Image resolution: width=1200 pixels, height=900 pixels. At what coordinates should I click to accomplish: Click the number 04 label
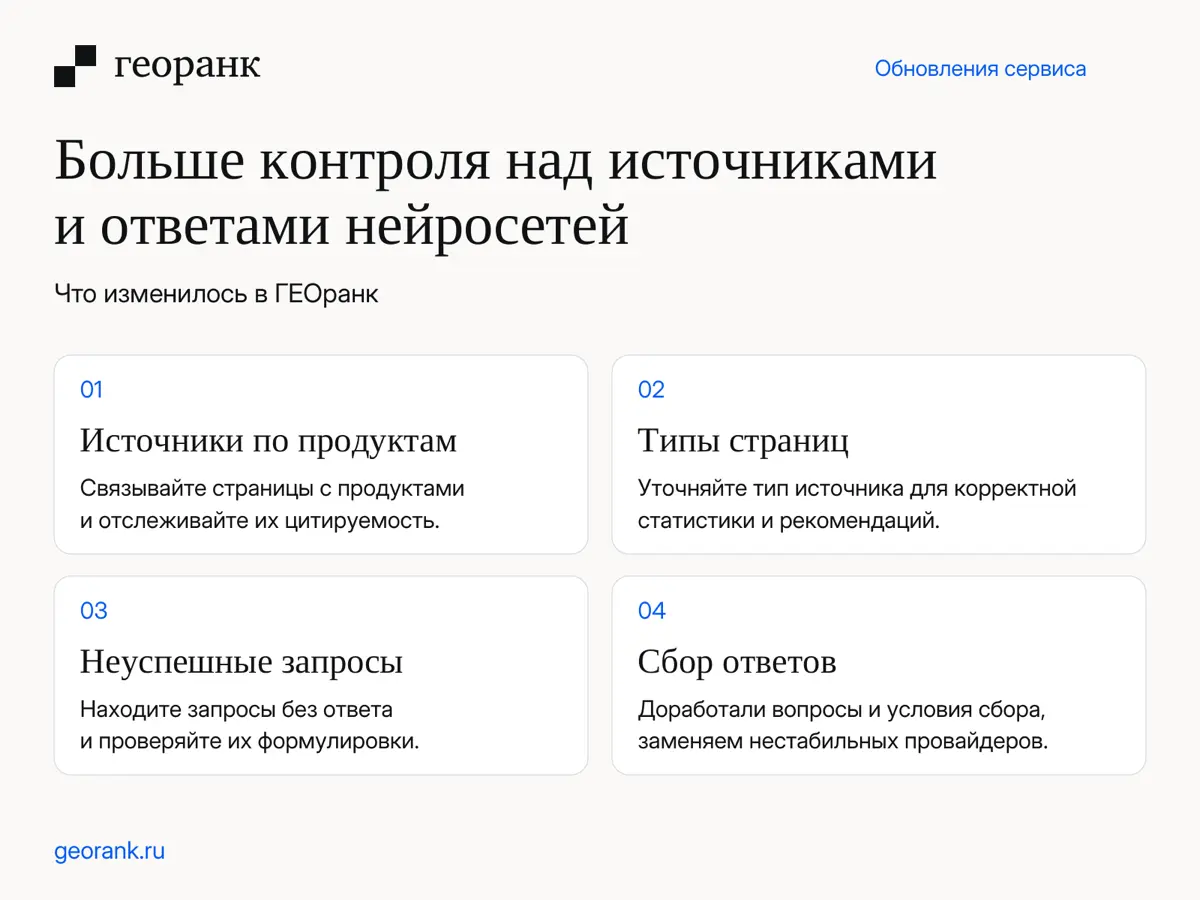pyautogui.click(x=652, y=611)
